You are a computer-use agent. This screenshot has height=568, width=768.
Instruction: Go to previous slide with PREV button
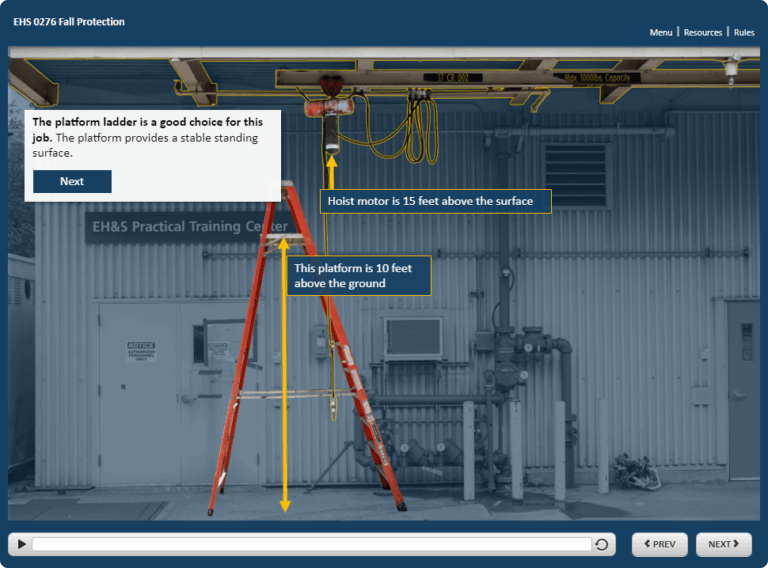point(659,544)
